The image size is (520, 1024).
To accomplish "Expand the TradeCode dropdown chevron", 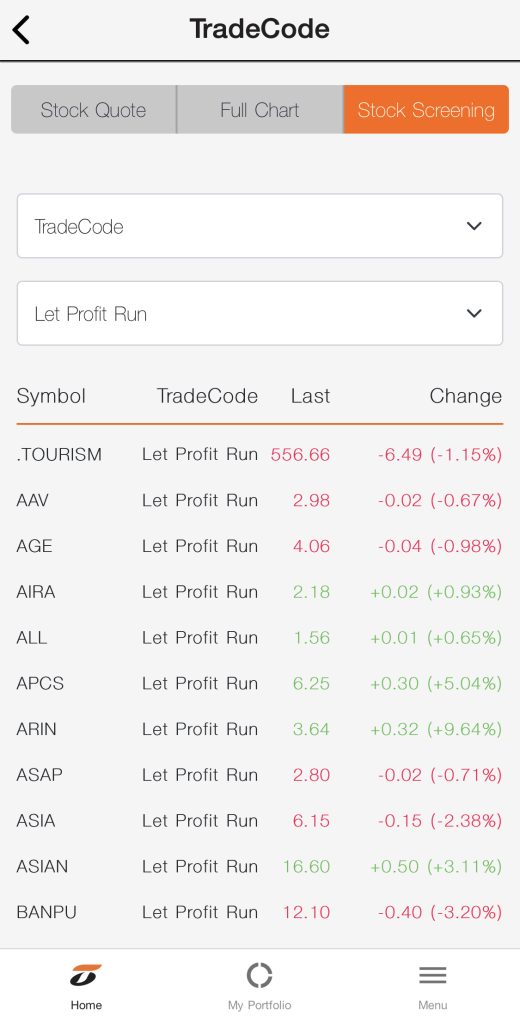I will 474,226.
